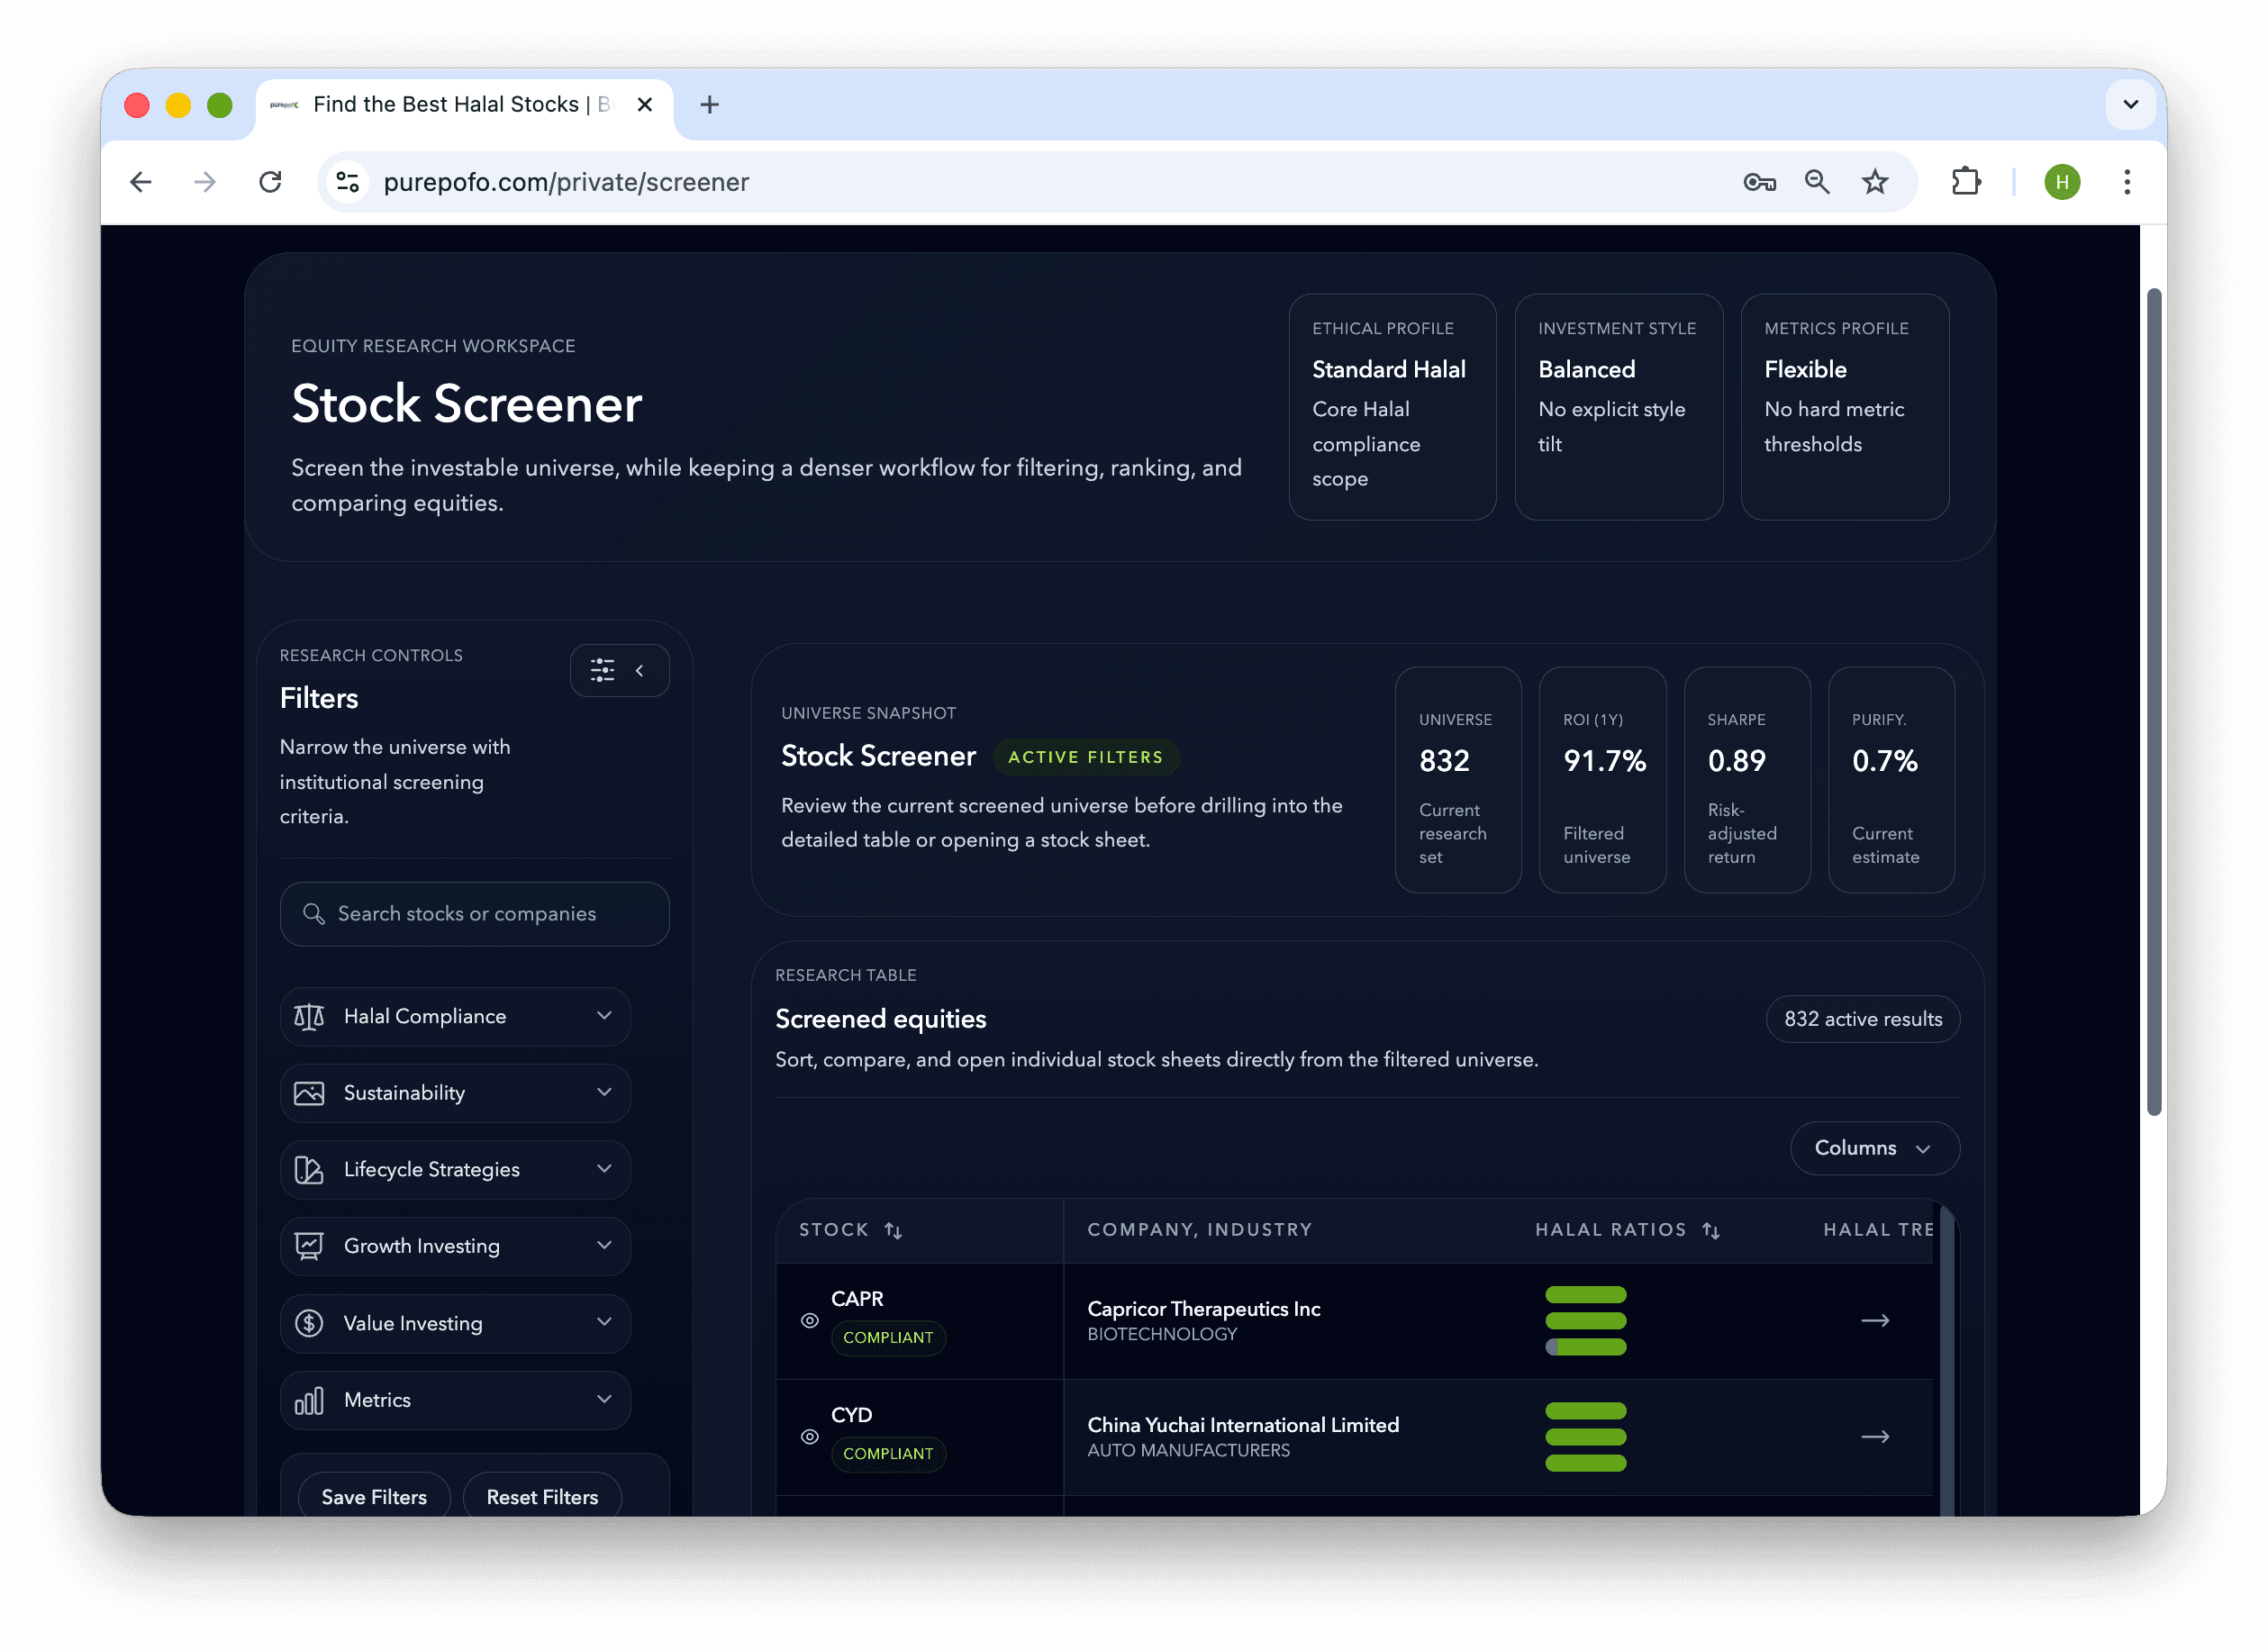Open the Columns dropdown

[1874, 1148]
